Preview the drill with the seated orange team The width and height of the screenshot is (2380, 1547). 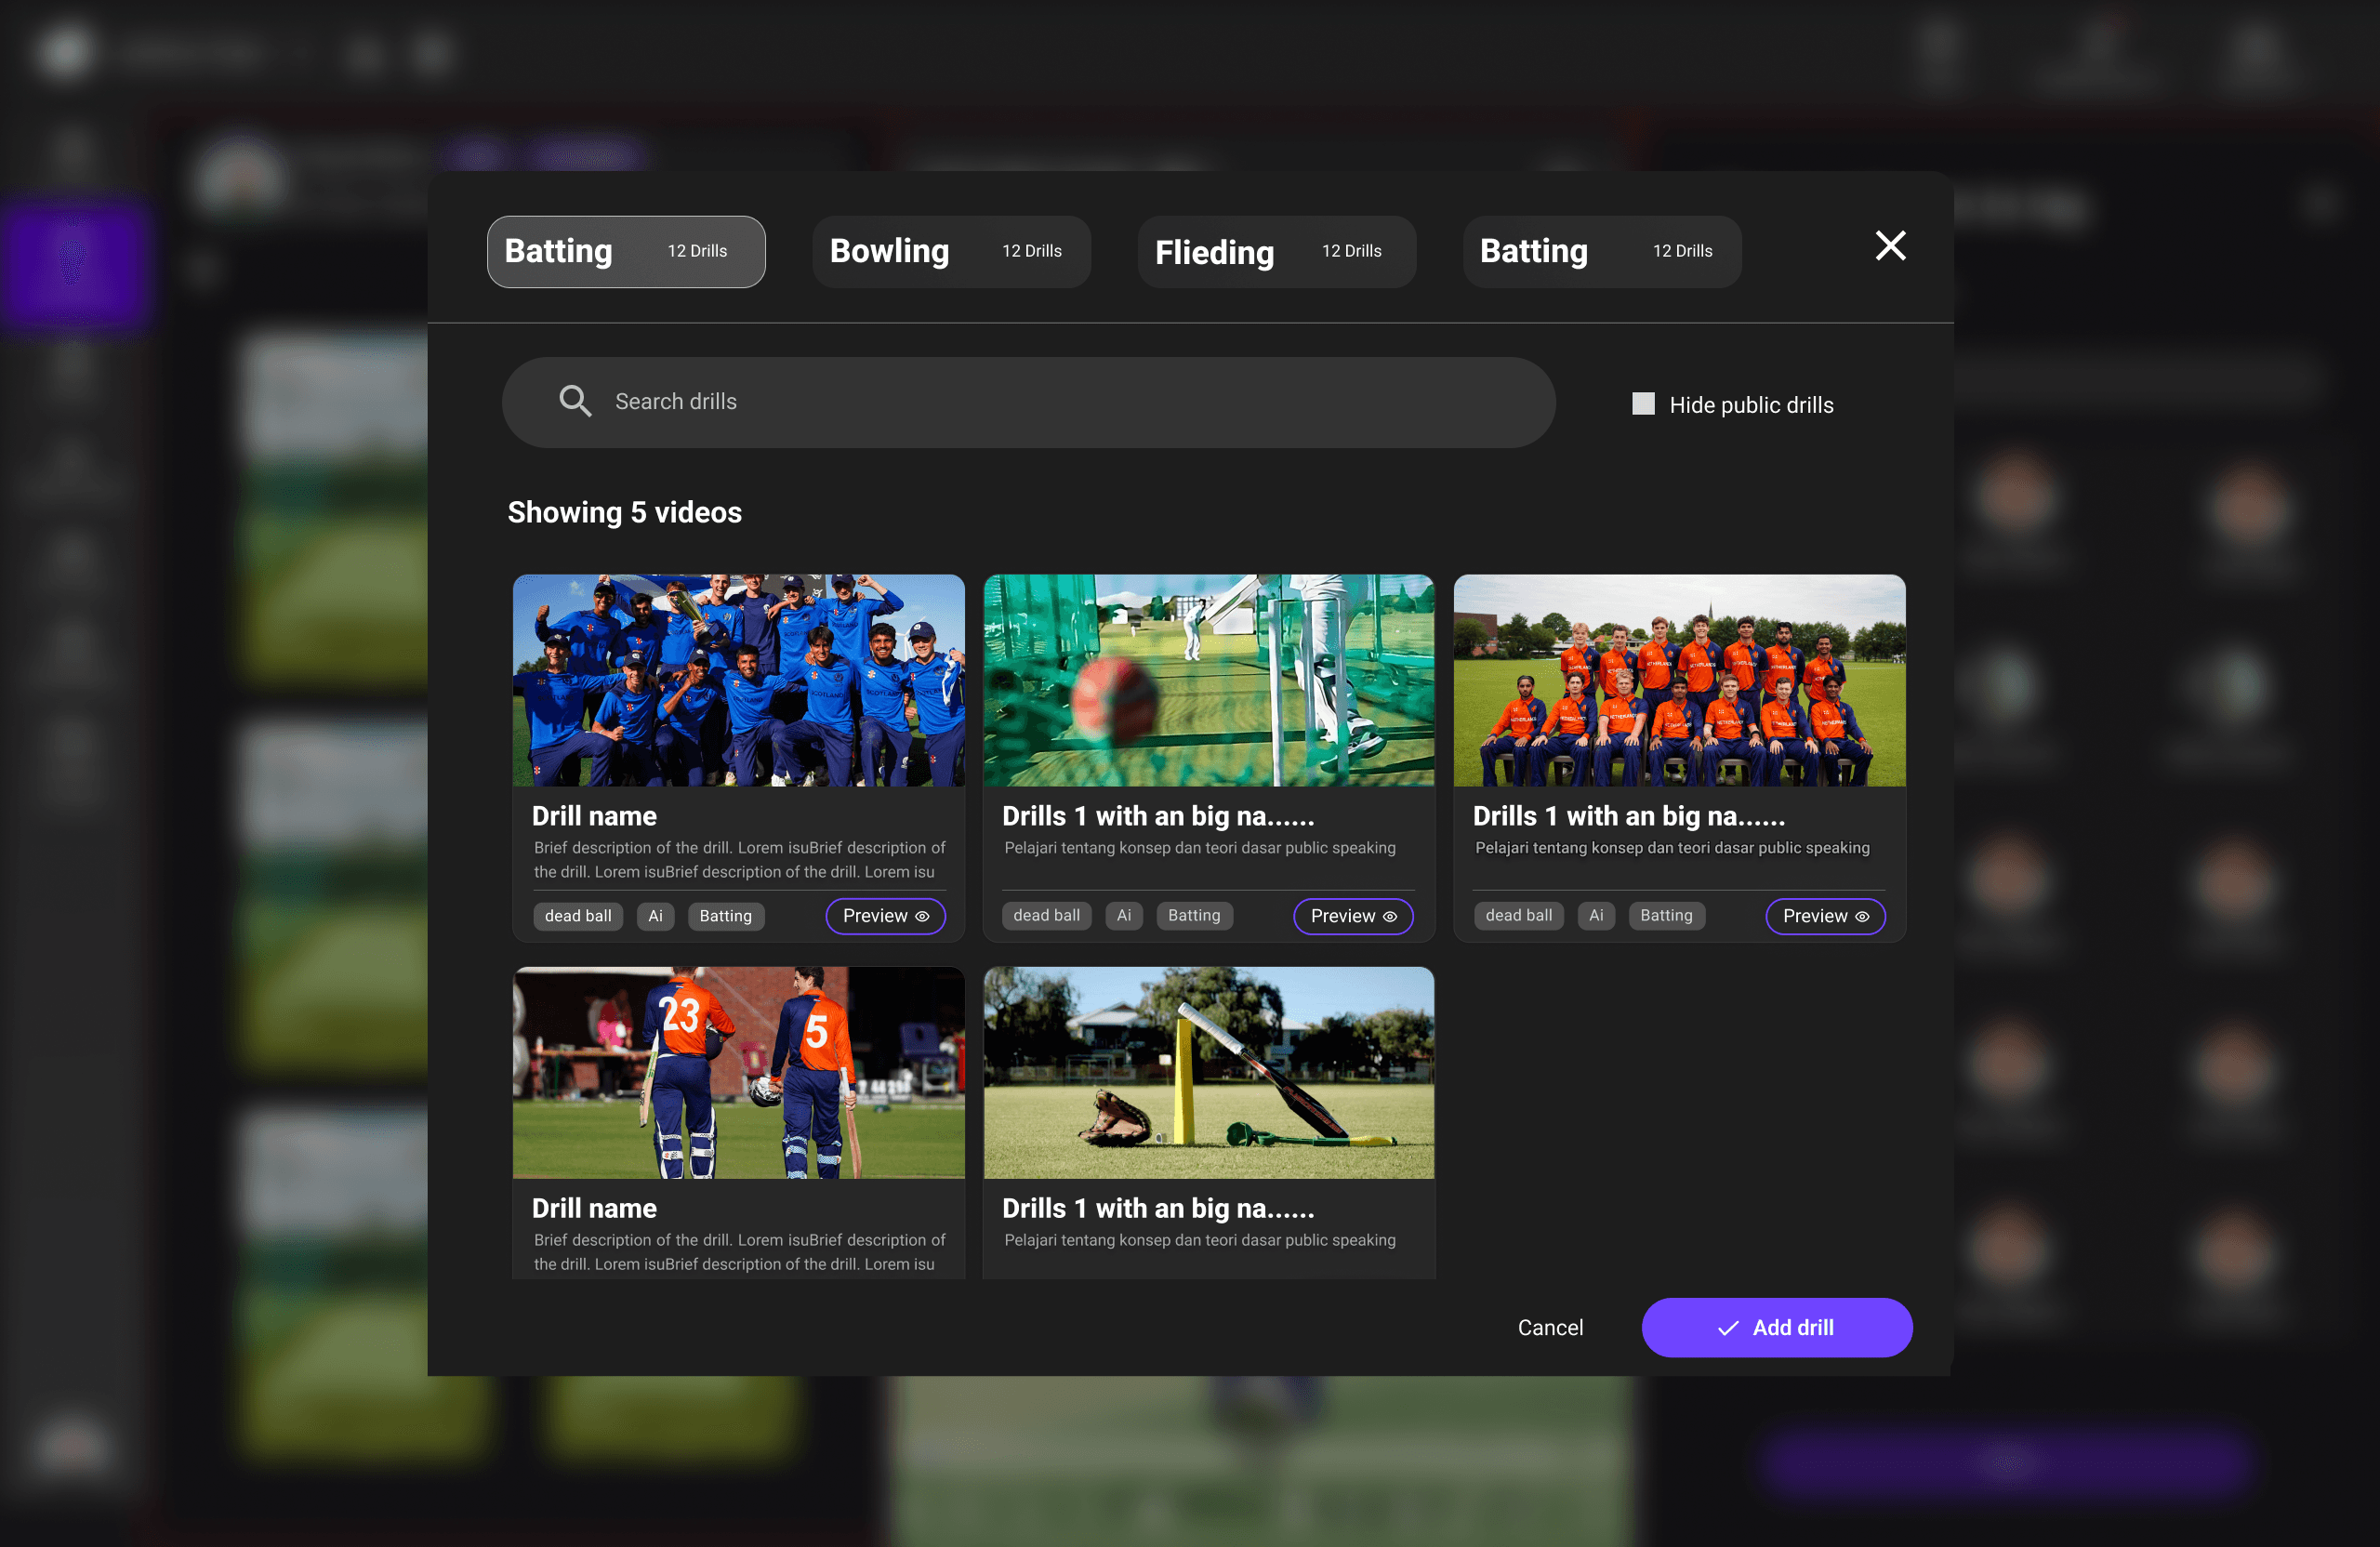[x=1826, y=916]
